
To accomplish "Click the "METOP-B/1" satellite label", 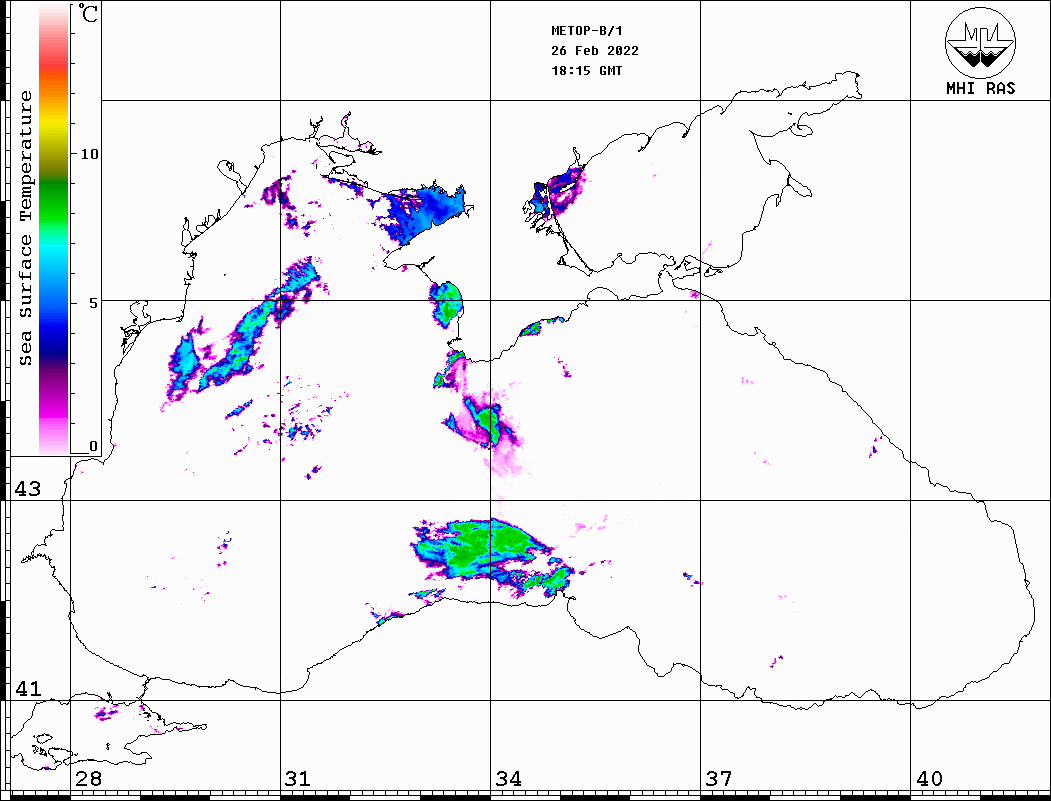I will pyautogui.click(x=587, y=31).
